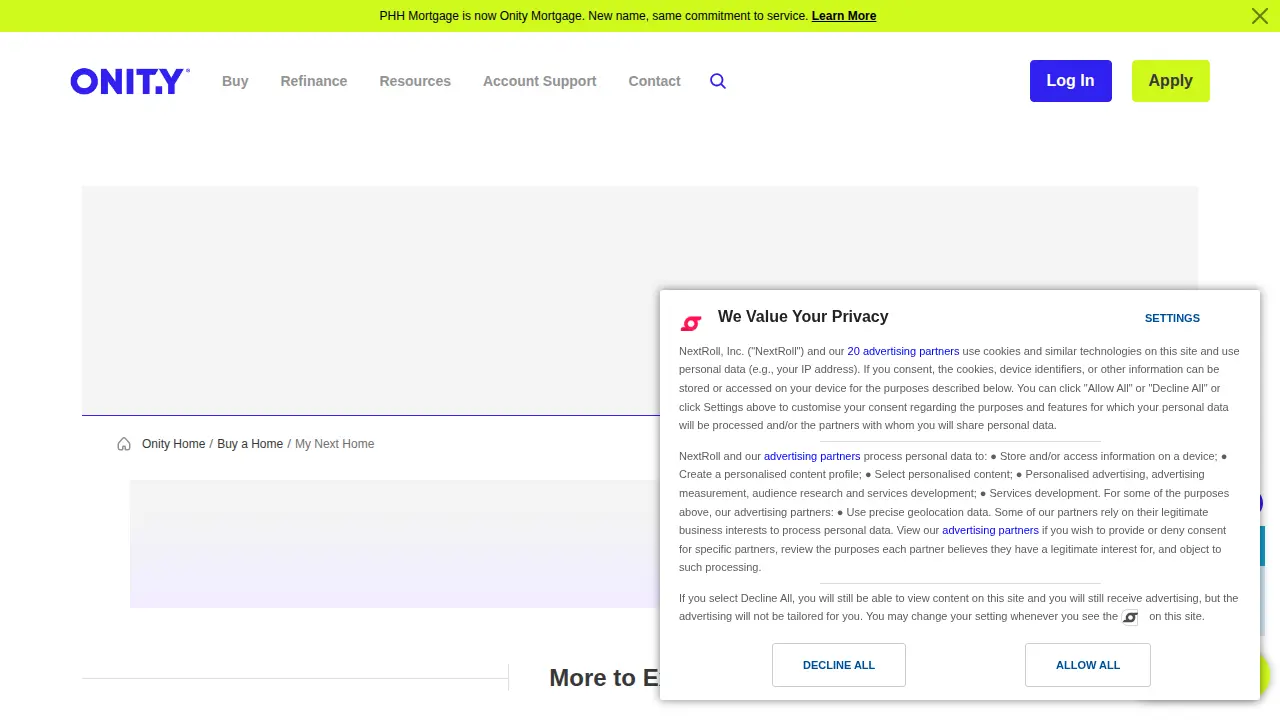
Task: Click Allow All cookies
Action: [x=1088, y=665]
